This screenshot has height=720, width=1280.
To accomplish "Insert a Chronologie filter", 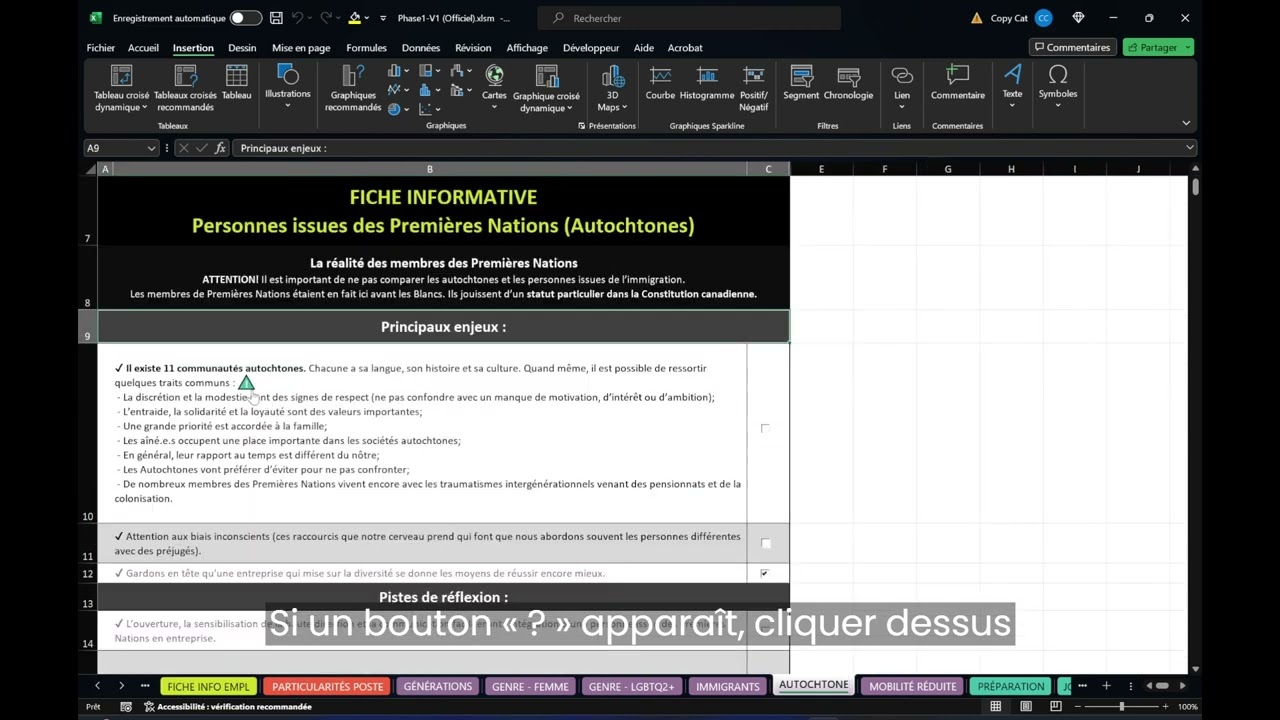I will coord(848,83).
